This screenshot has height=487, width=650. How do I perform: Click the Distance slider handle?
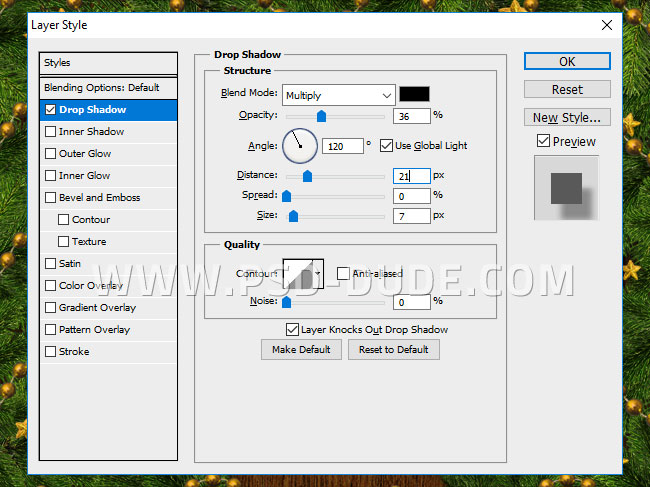(307, 176)
